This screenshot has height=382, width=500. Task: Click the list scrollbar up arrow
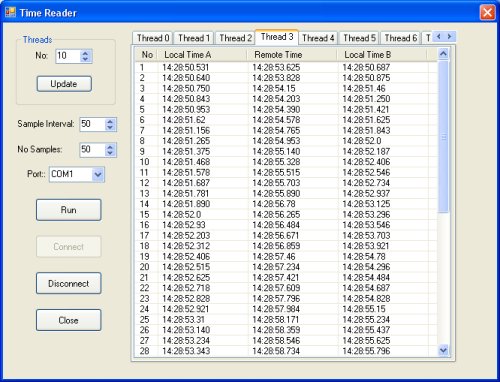pos(443,54)
